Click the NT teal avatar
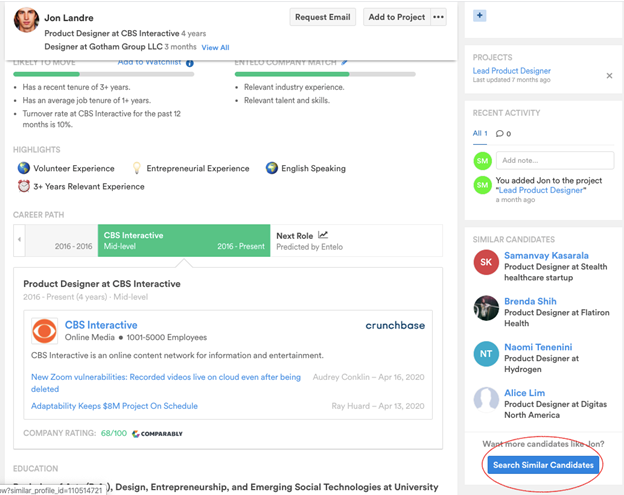The height and width of the screenshot is (495, 624). [x=486, y=354]
